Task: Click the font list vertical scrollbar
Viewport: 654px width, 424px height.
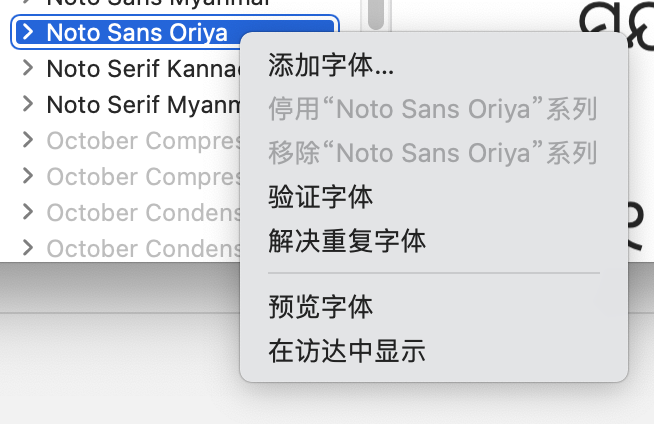Action: (x=376, y=12)
